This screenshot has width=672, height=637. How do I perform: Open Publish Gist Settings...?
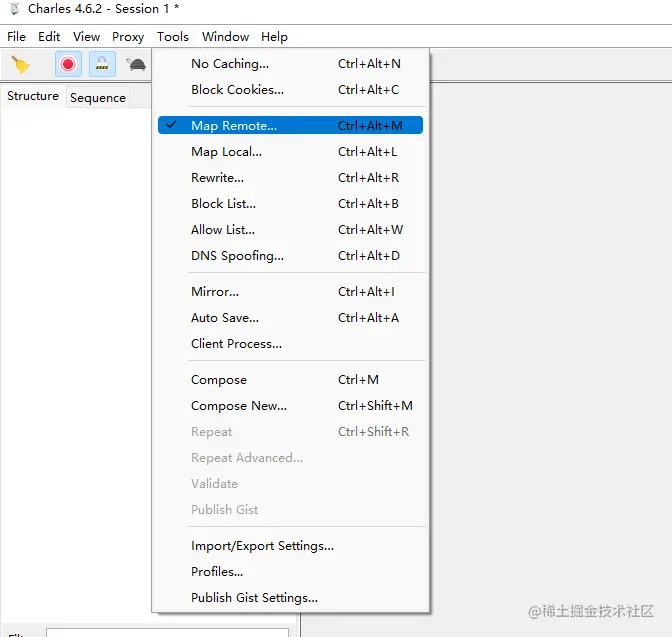click(291, 598)
